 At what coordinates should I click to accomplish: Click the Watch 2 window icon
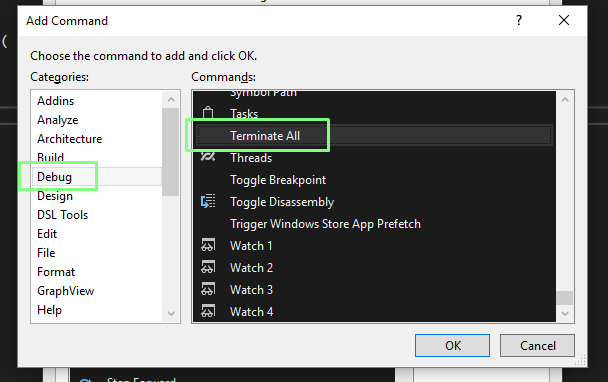click(208, 267)
